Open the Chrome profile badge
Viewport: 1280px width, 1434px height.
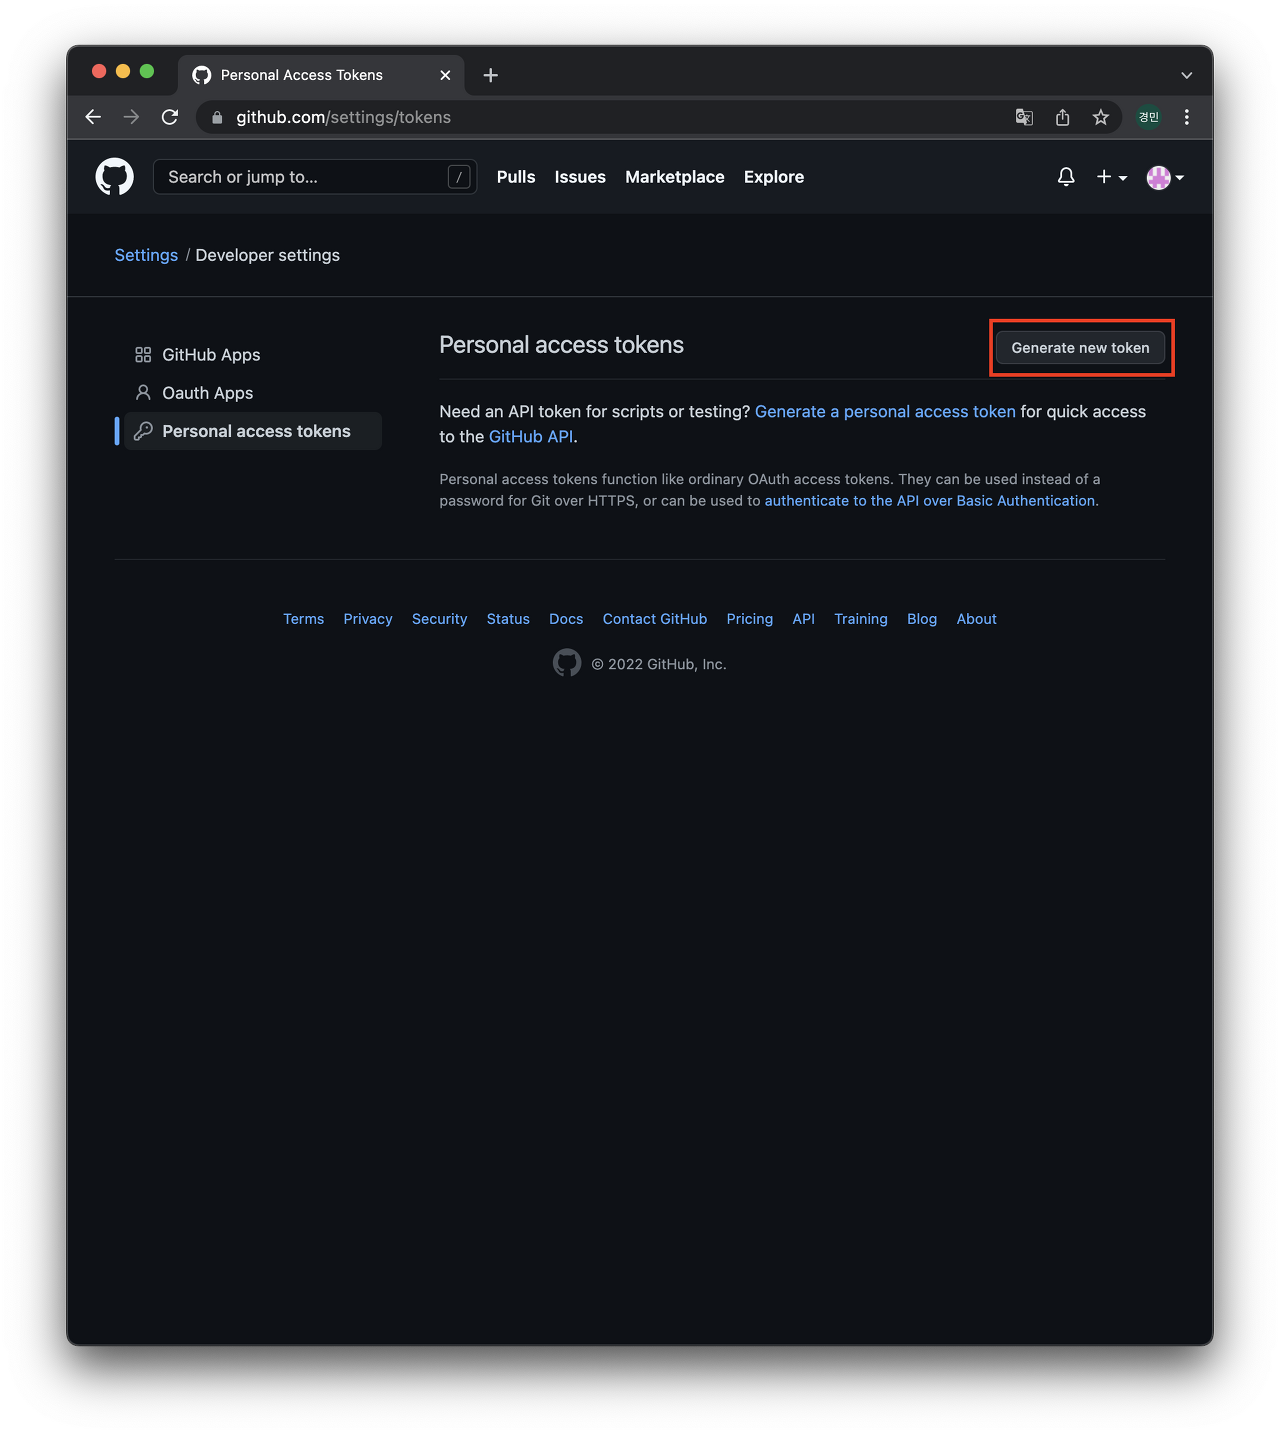coord(1149,117)
